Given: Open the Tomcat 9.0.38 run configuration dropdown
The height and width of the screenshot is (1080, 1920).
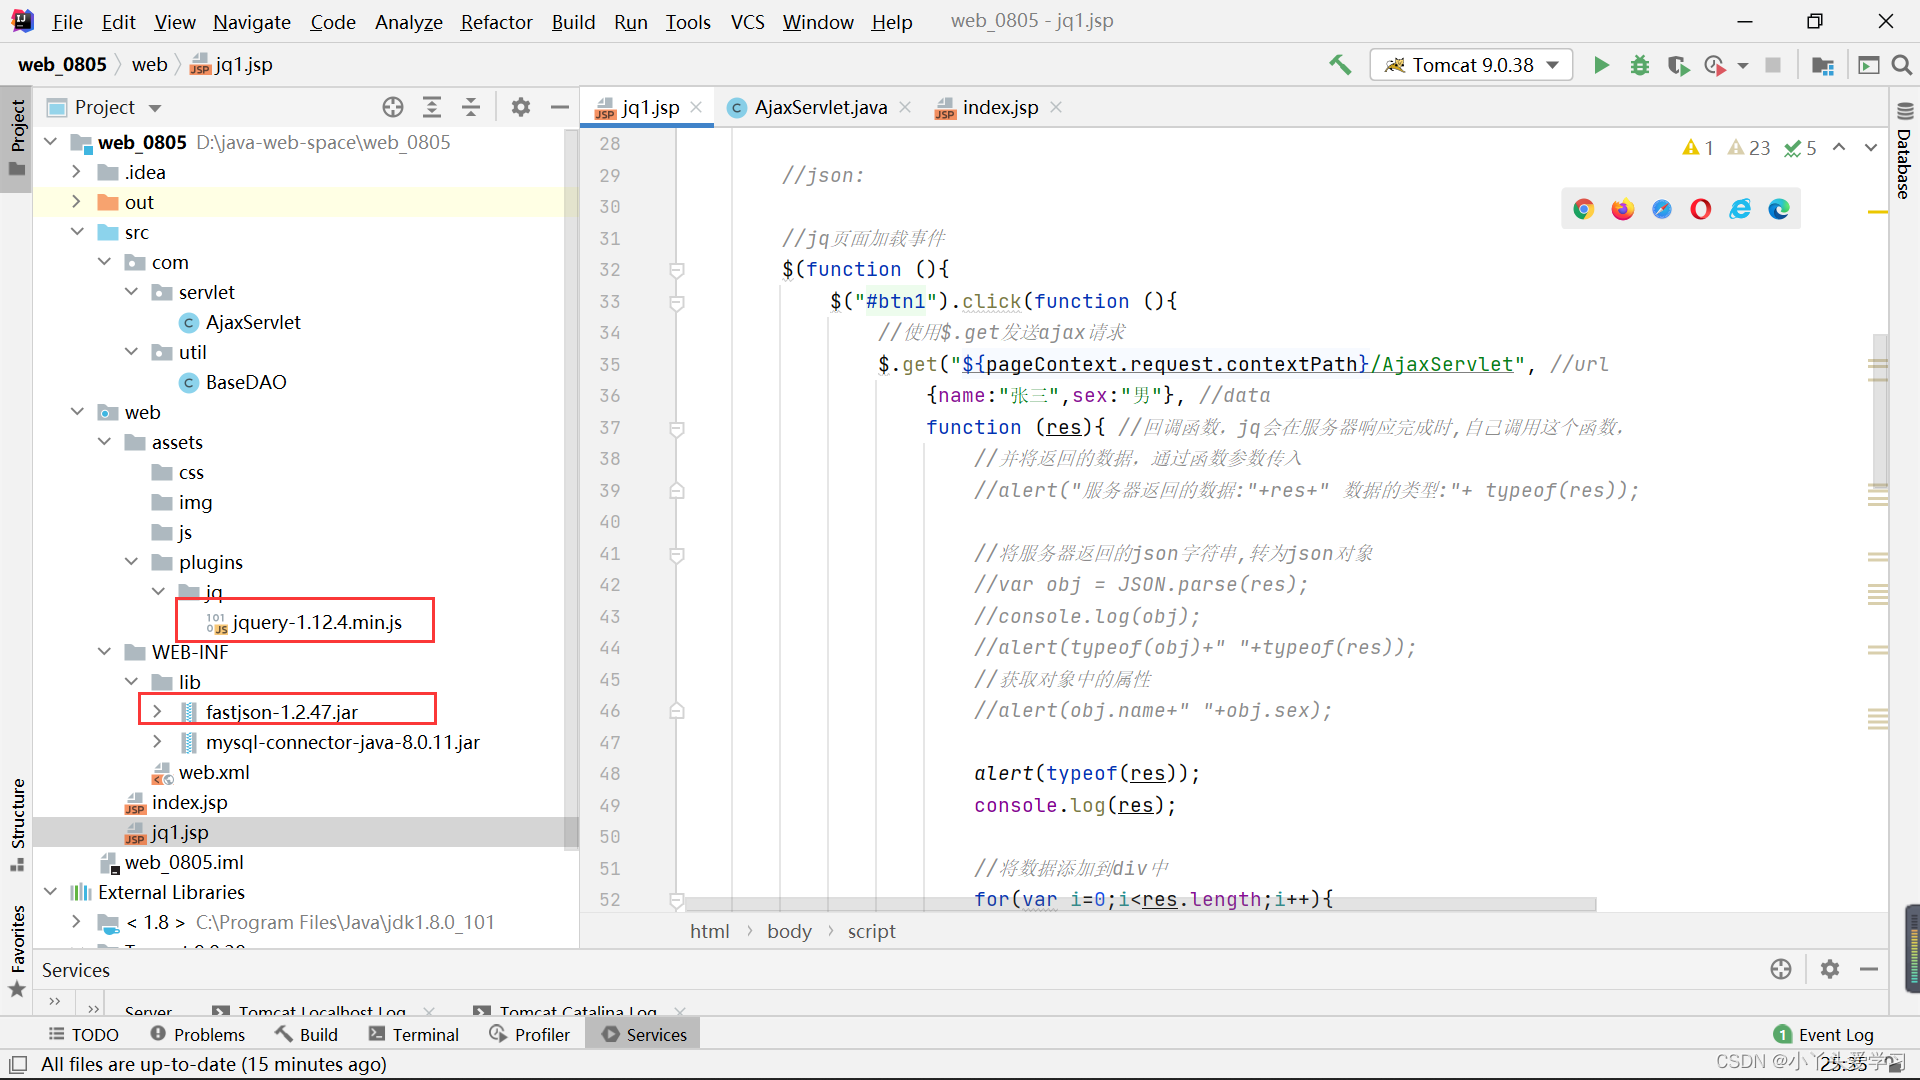Looking at the screenshot, I should 1471,65.
